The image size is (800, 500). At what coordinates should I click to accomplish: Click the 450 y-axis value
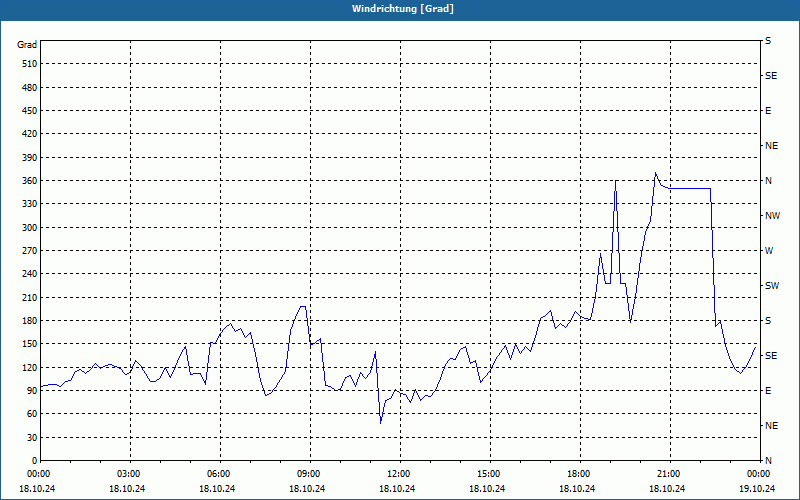(x=30, y=111)
